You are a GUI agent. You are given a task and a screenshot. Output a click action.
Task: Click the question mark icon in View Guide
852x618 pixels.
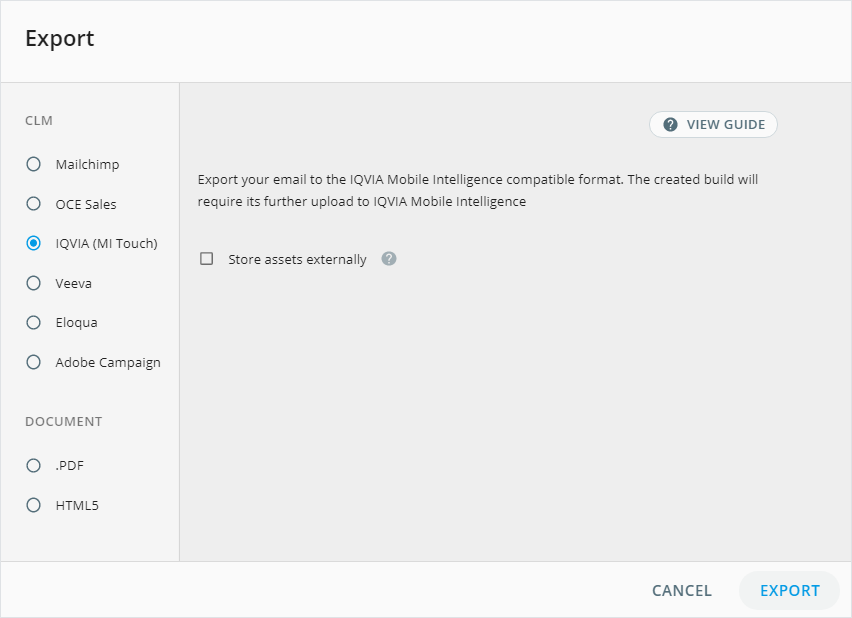670,125
